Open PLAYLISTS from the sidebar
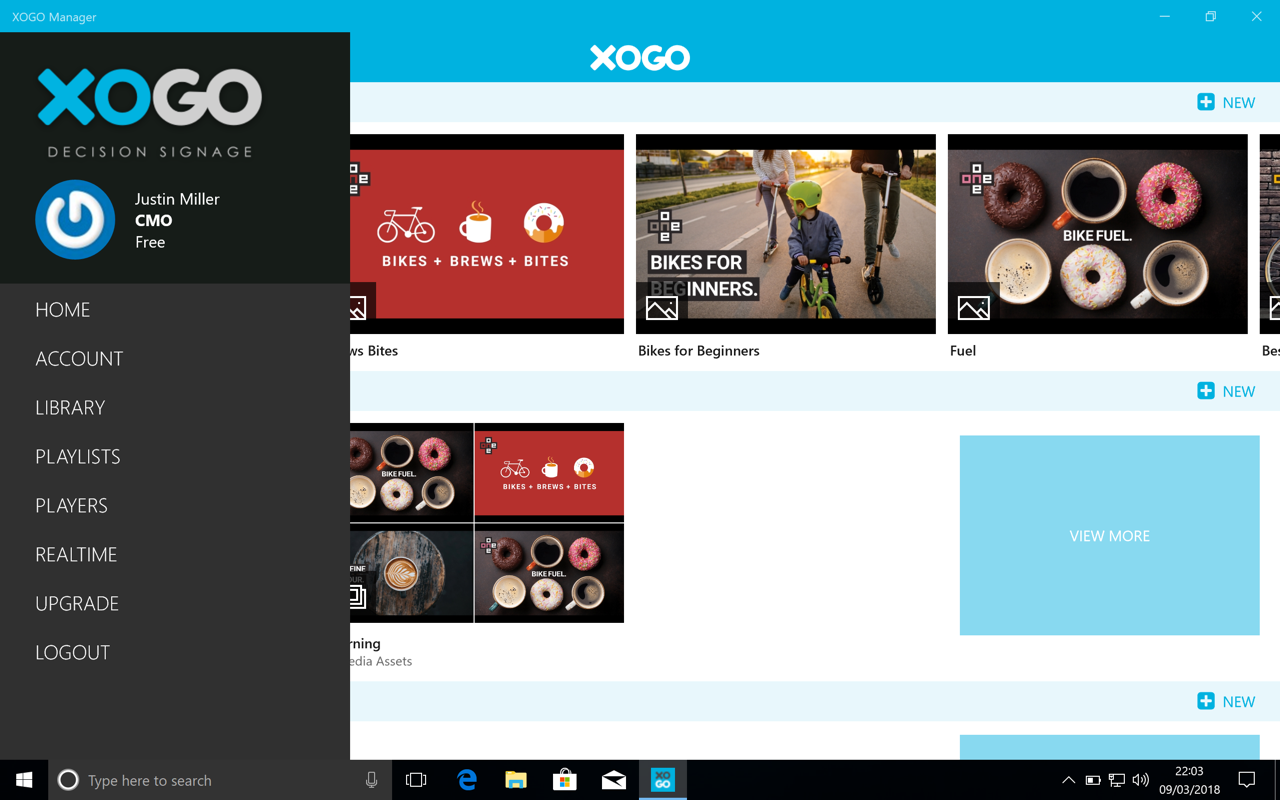Screen dimensions: 1280x800 pos(78,457)
